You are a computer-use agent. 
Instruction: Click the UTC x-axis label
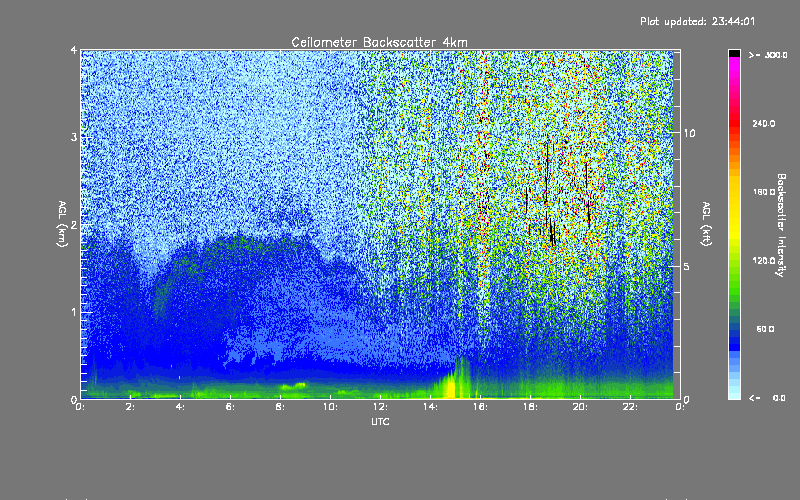tap(380, 421)
